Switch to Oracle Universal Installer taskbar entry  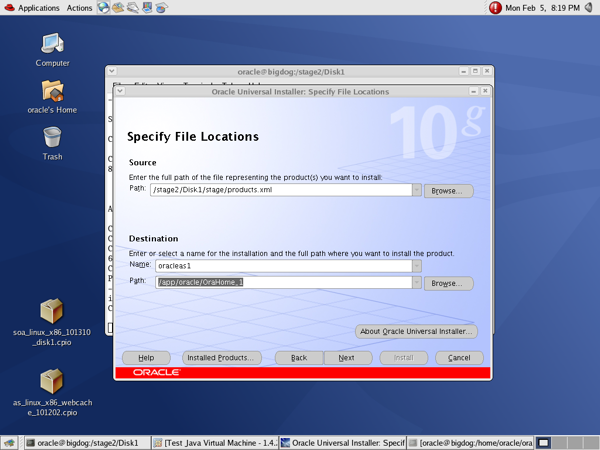[x=342, y=443]
